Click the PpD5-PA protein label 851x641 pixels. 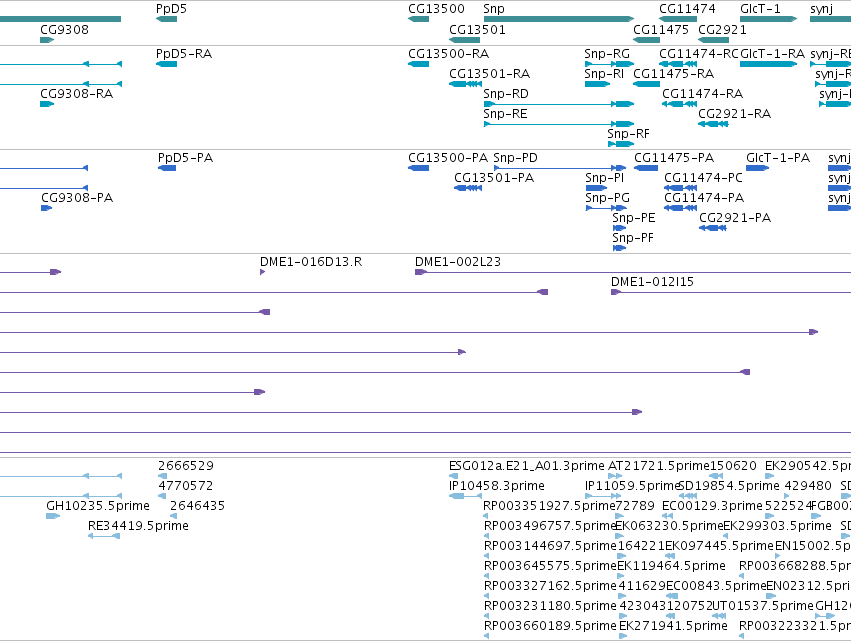tap(185, 158)
